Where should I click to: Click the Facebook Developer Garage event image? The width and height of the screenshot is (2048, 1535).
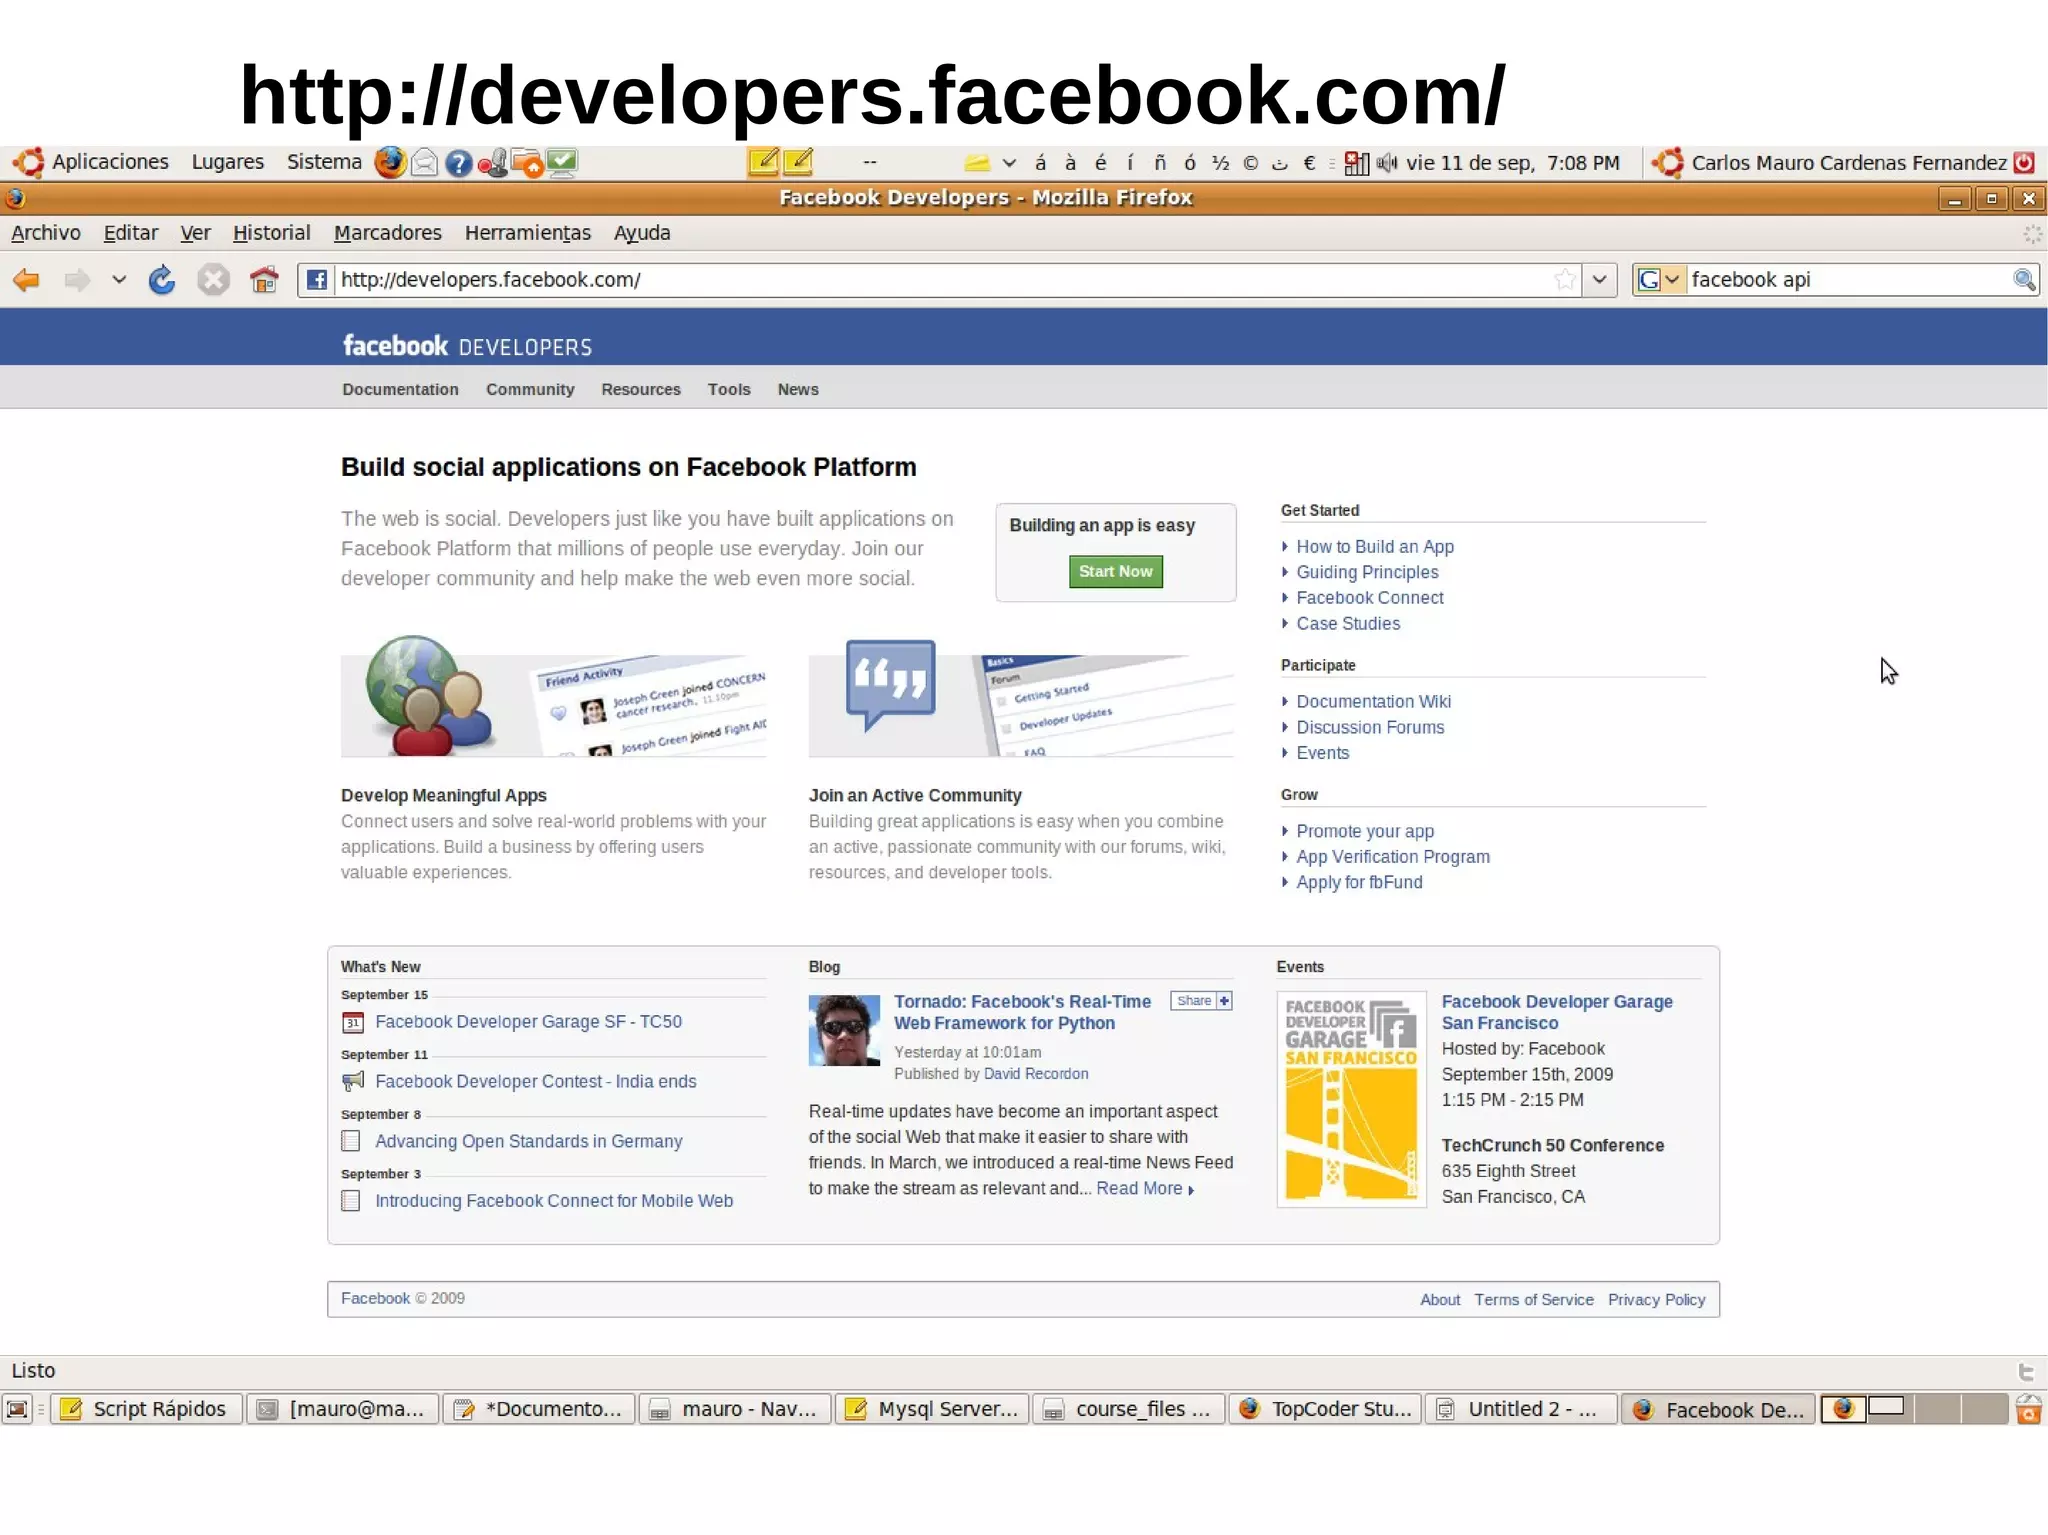[1351, 1099]
